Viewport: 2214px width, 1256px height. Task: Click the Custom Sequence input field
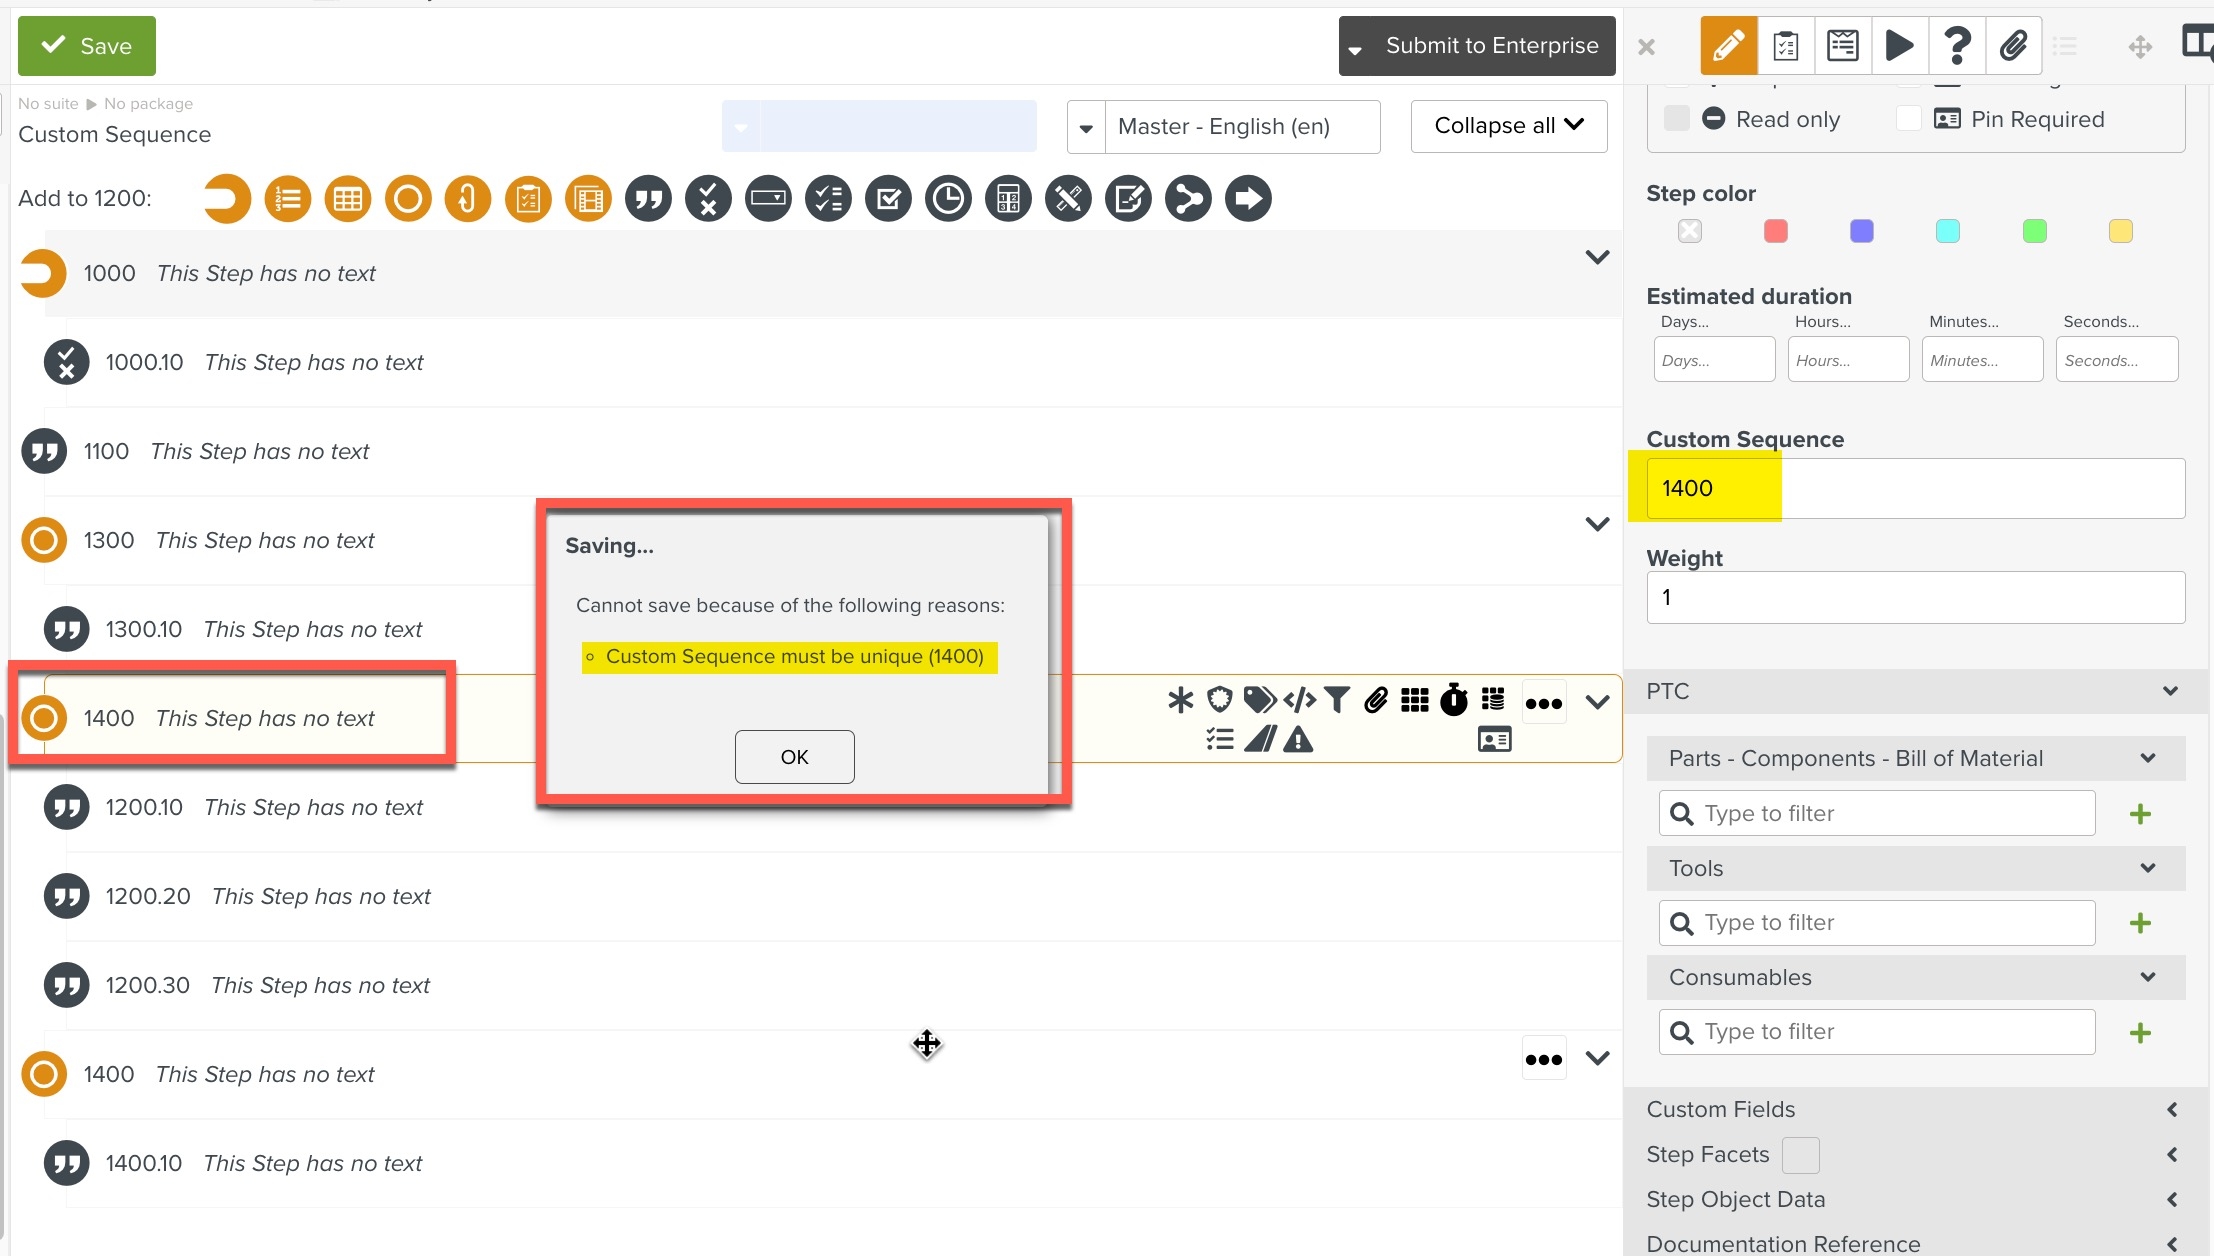coord(1915,488)
